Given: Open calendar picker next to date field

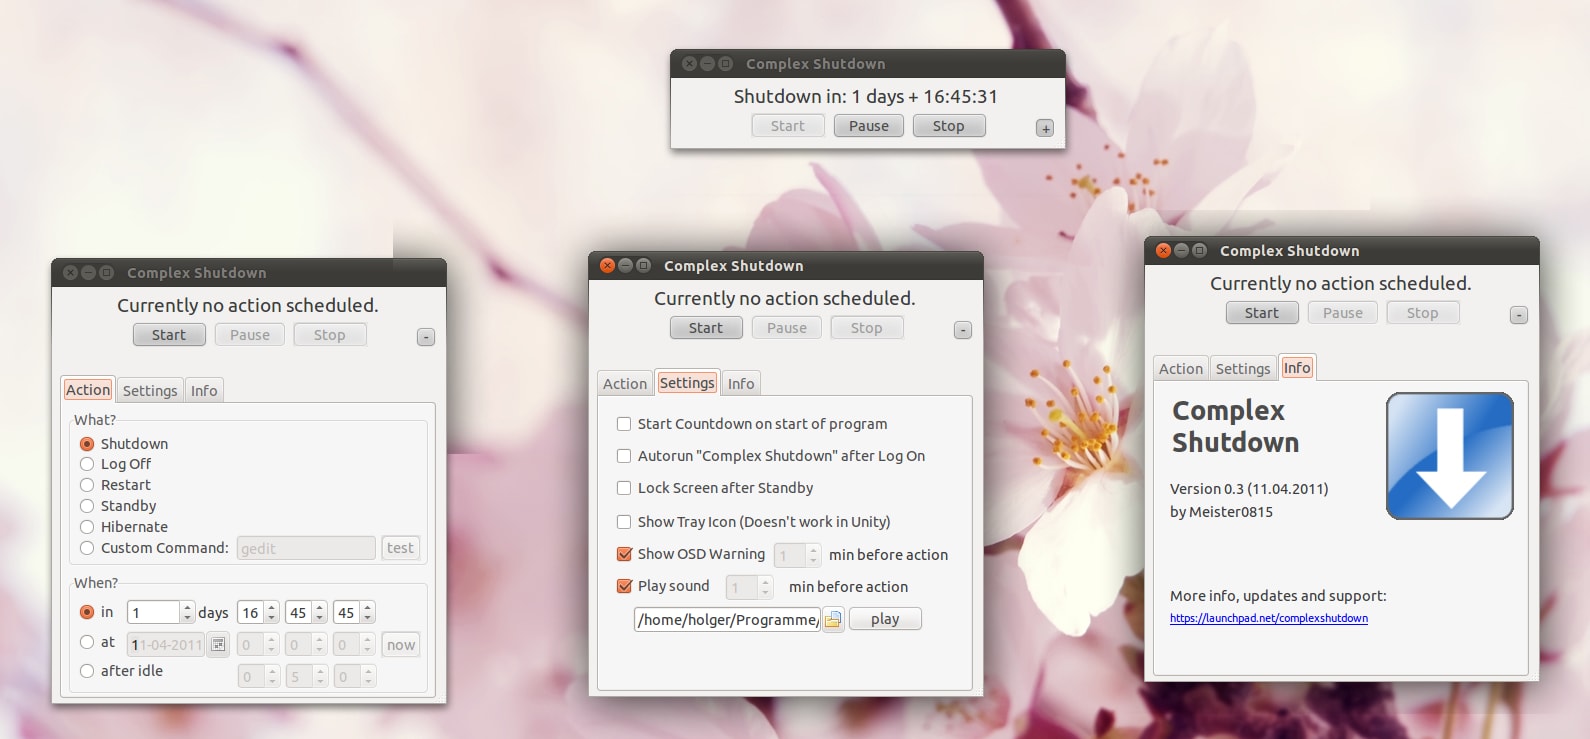Looking at the screenshot, I should coord(218,645).
